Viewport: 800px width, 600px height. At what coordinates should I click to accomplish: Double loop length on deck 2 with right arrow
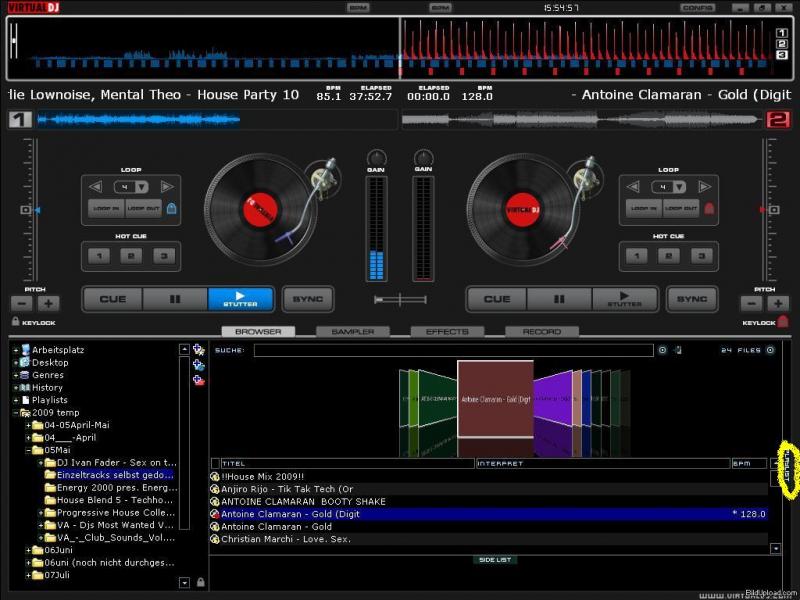pos(705,187)
